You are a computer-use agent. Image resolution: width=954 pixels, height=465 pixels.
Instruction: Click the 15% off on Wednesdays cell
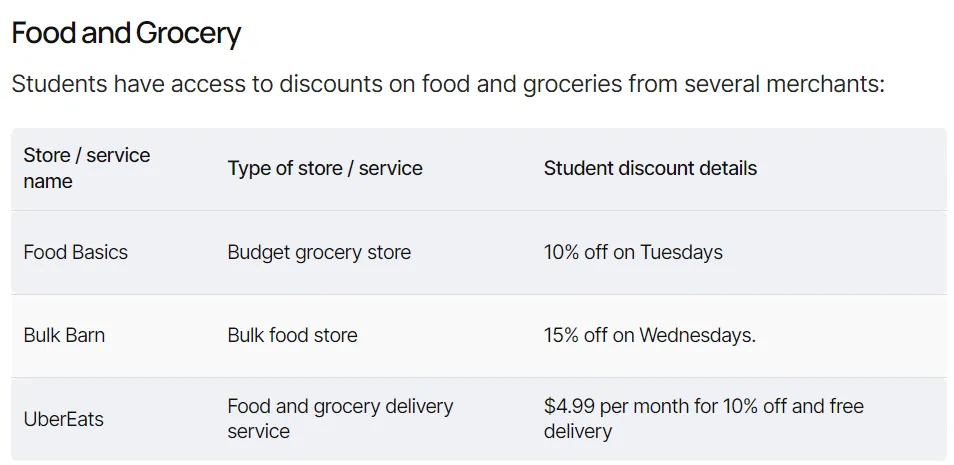[650, 335]
